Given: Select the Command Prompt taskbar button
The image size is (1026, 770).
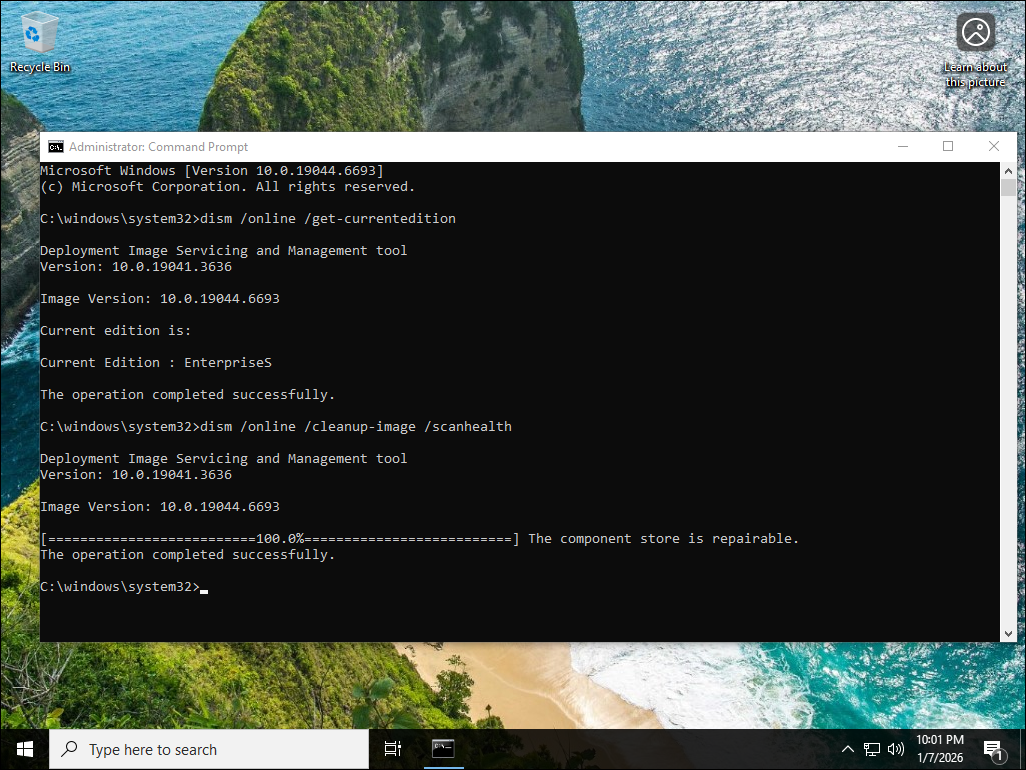Looking at the screenshot, I should (x=443, y=749).
